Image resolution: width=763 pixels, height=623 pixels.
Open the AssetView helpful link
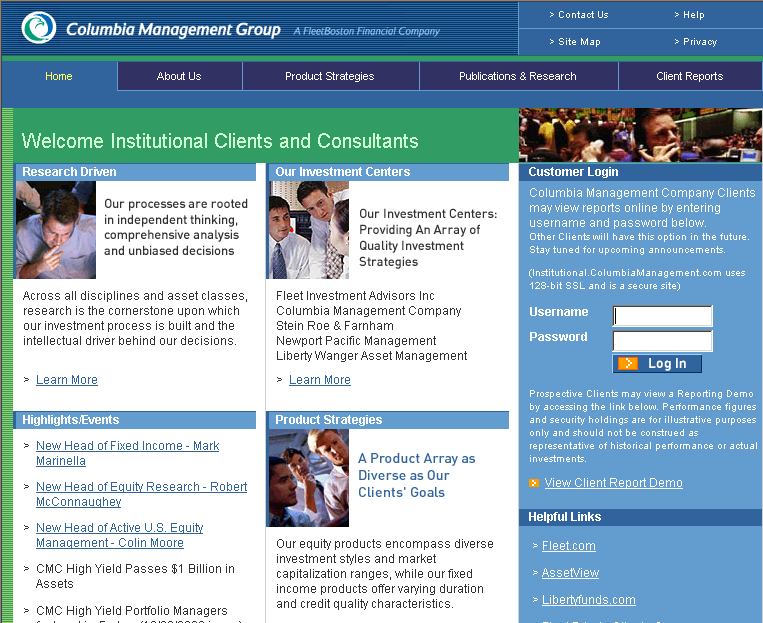(x=570, y=573)
